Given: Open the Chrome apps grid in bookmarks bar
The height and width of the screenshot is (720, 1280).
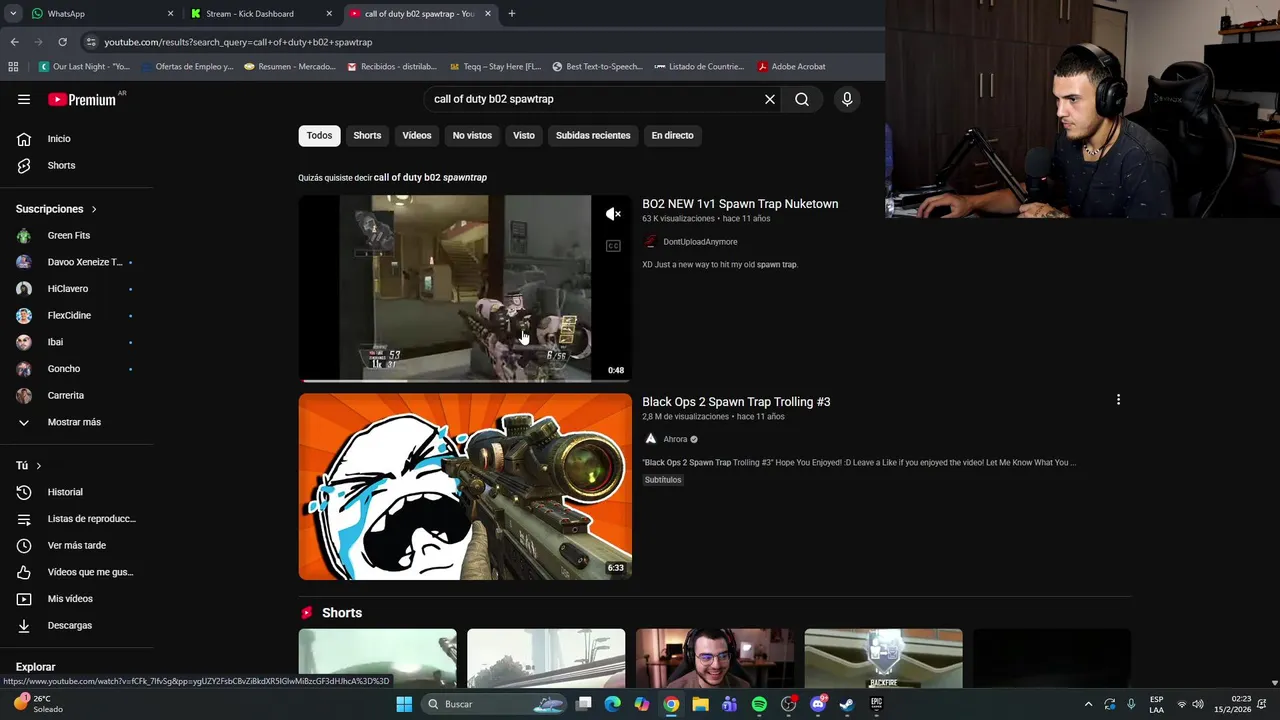Looking at the screenshot, I should pos(13,66).
